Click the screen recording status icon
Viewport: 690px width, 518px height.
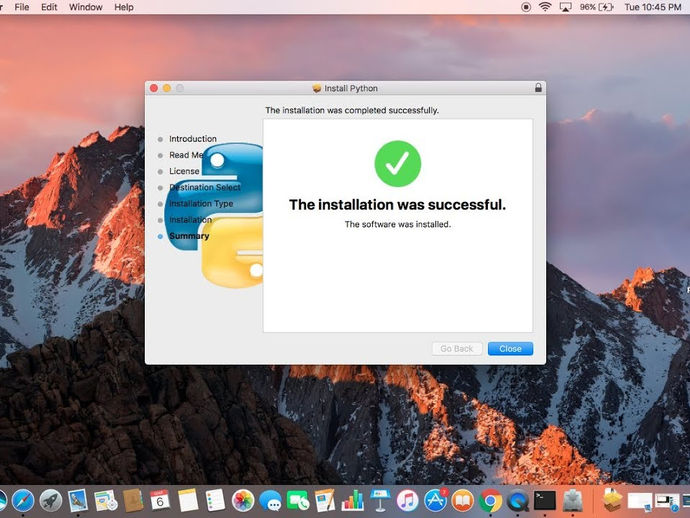[x=525, y=7]
